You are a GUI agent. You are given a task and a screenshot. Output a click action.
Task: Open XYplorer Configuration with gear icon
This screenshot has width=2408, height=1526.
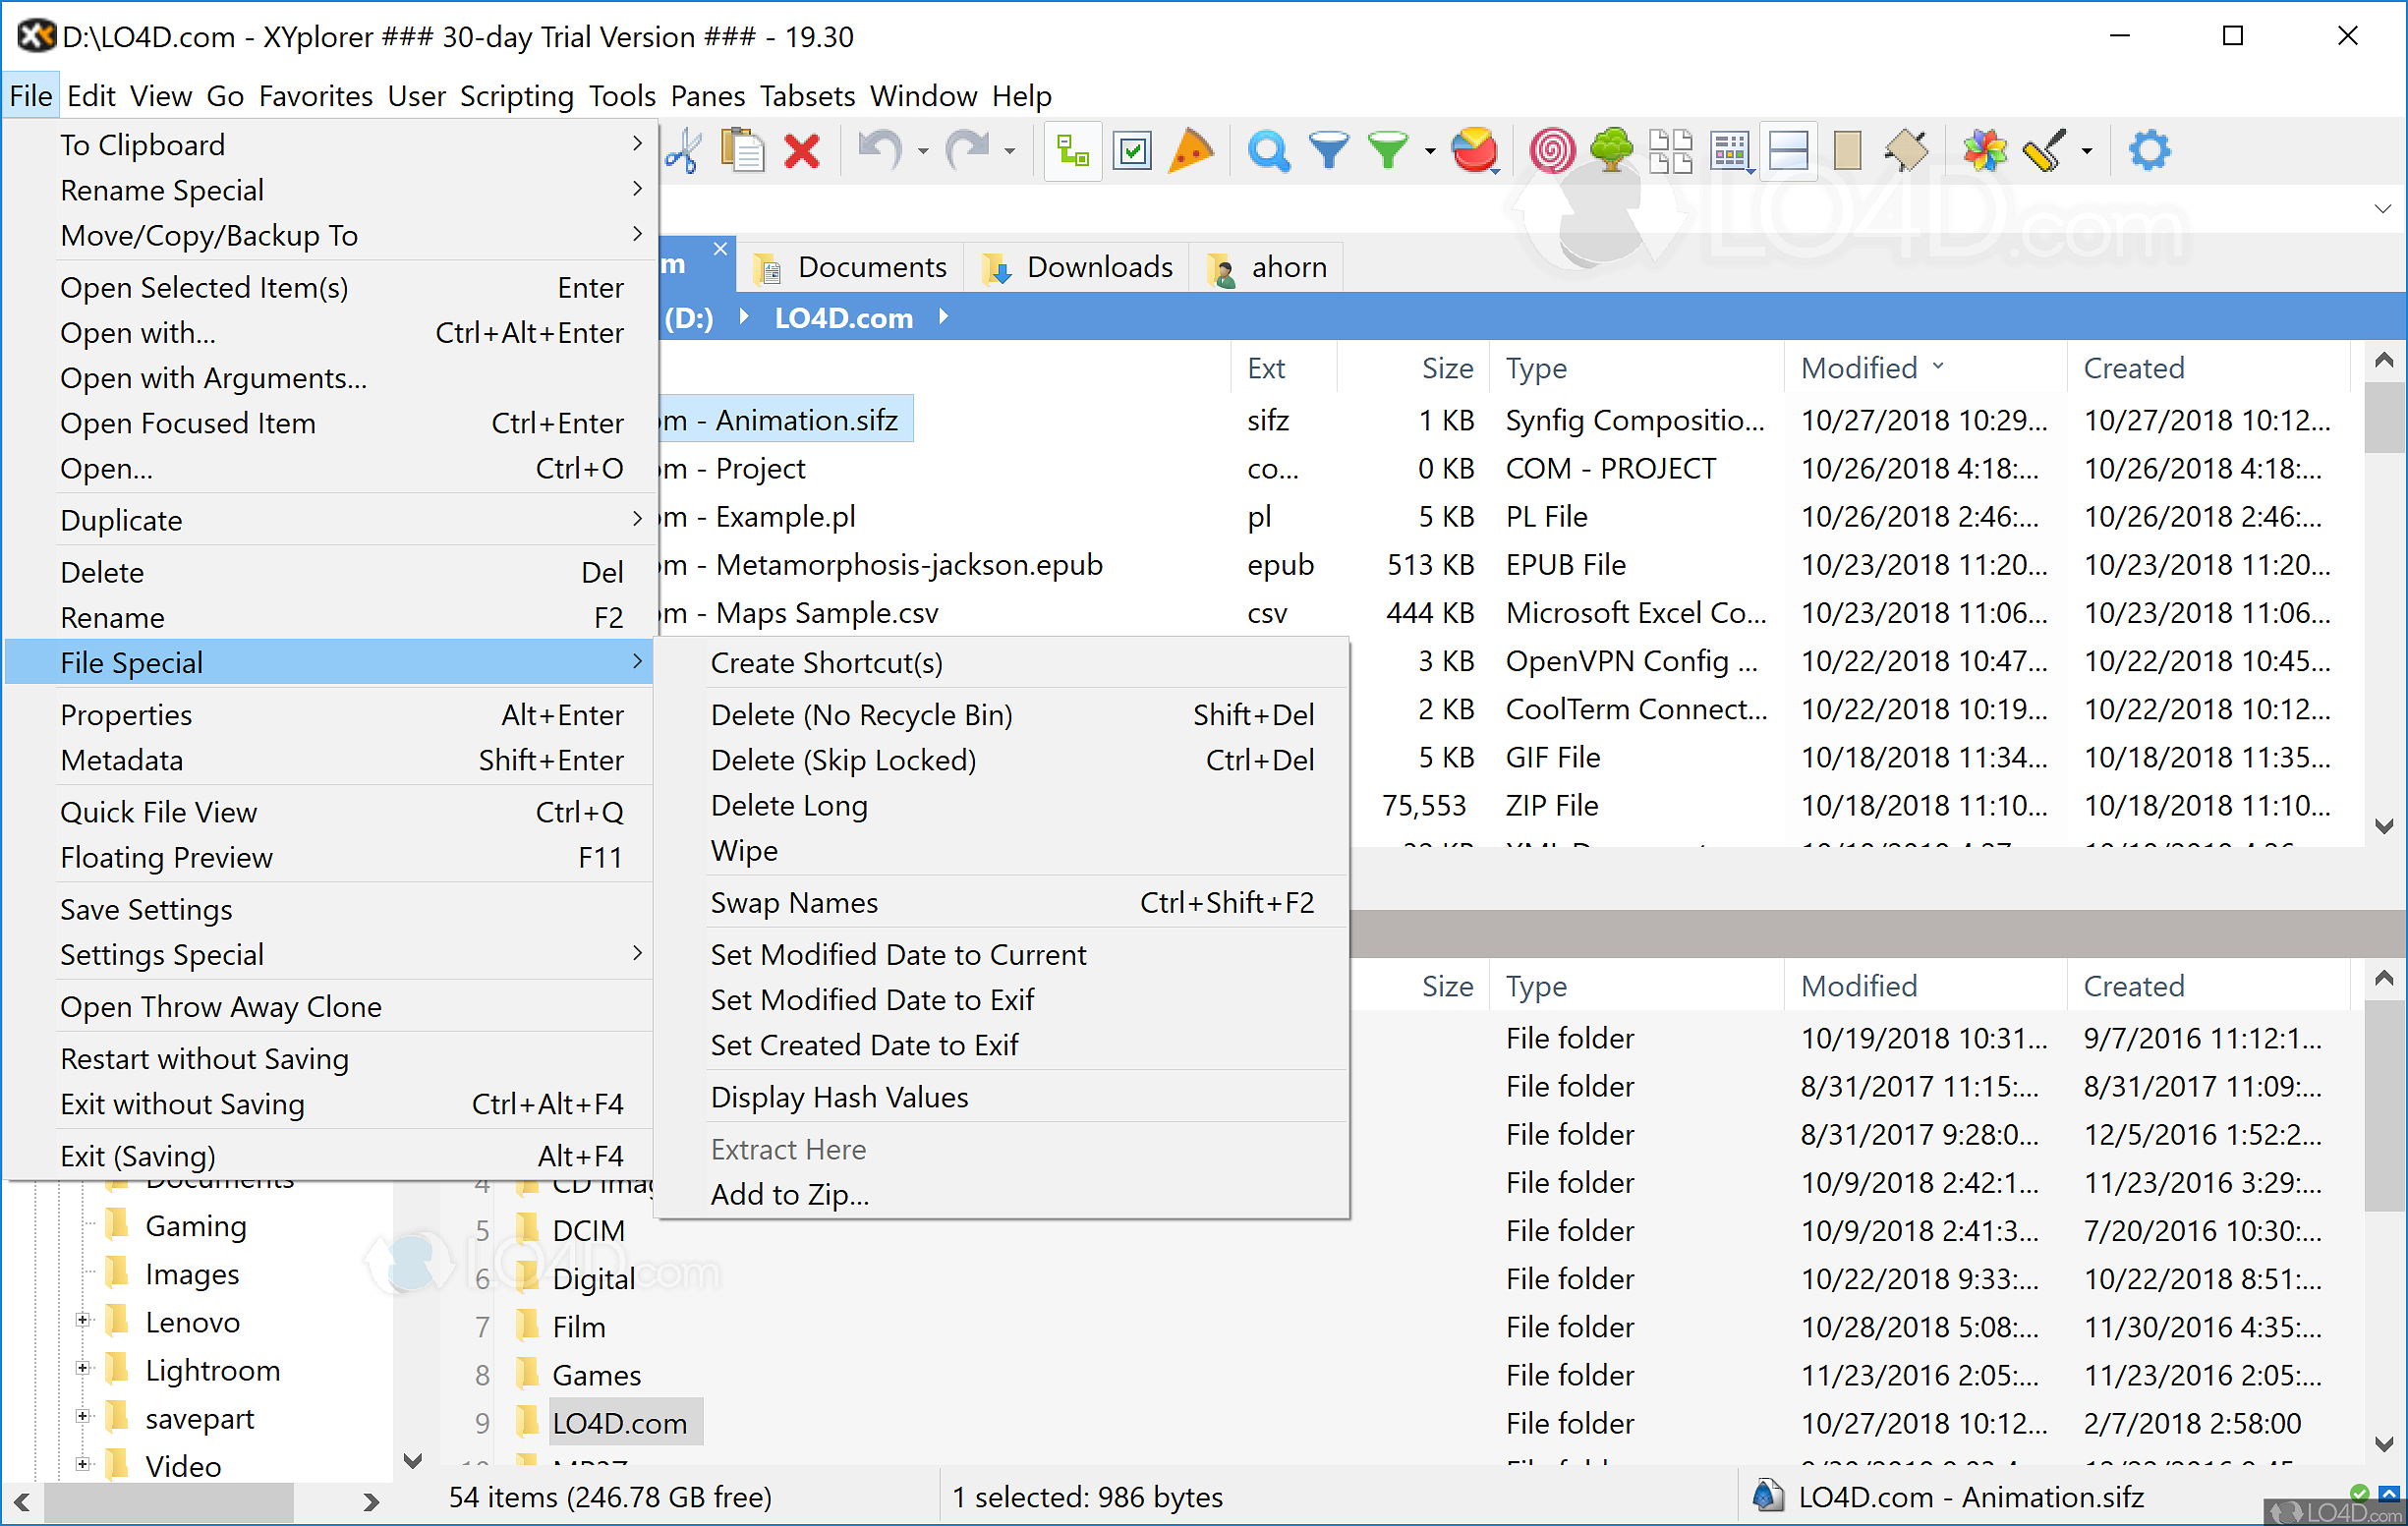[2150, 150]
